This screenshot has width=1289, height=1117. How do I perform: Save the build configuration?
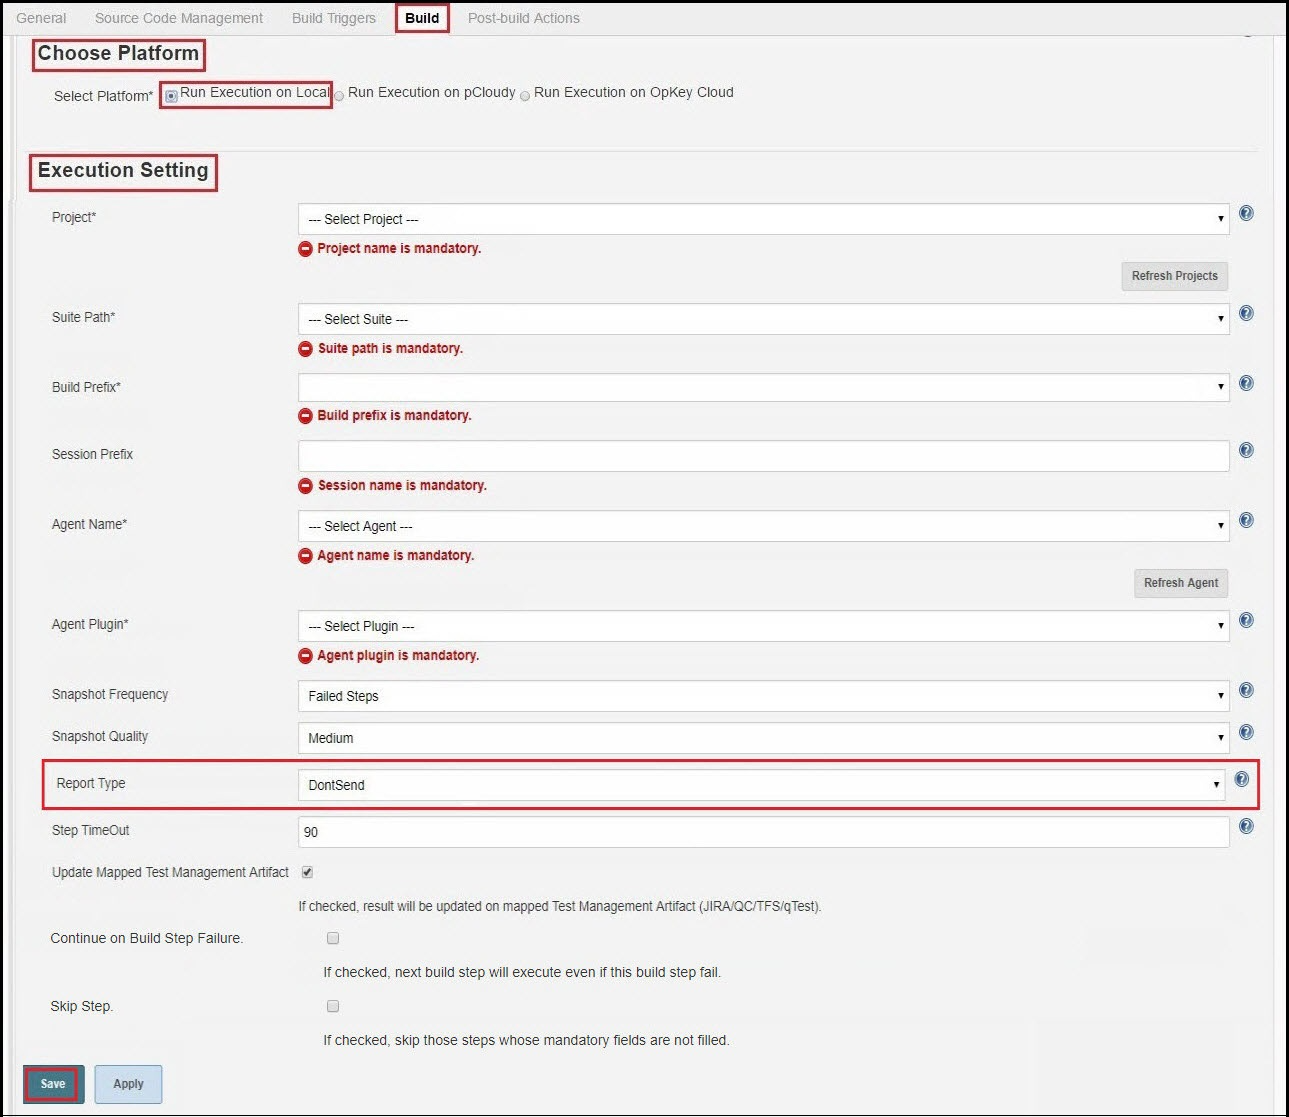(x=53, y=1084)
